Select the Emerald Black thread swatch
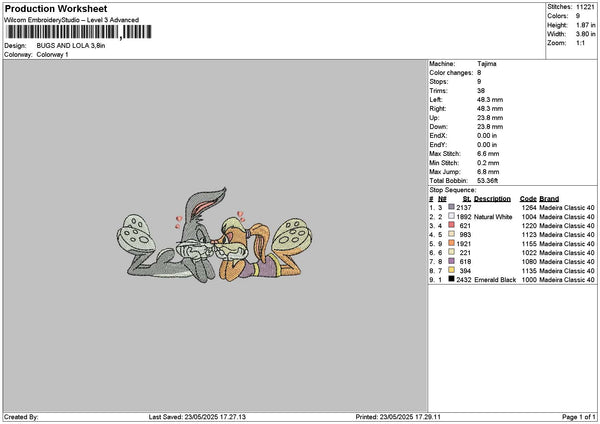Screen dimensions: 600x424 pyautogui.click(x=452, y=279)
